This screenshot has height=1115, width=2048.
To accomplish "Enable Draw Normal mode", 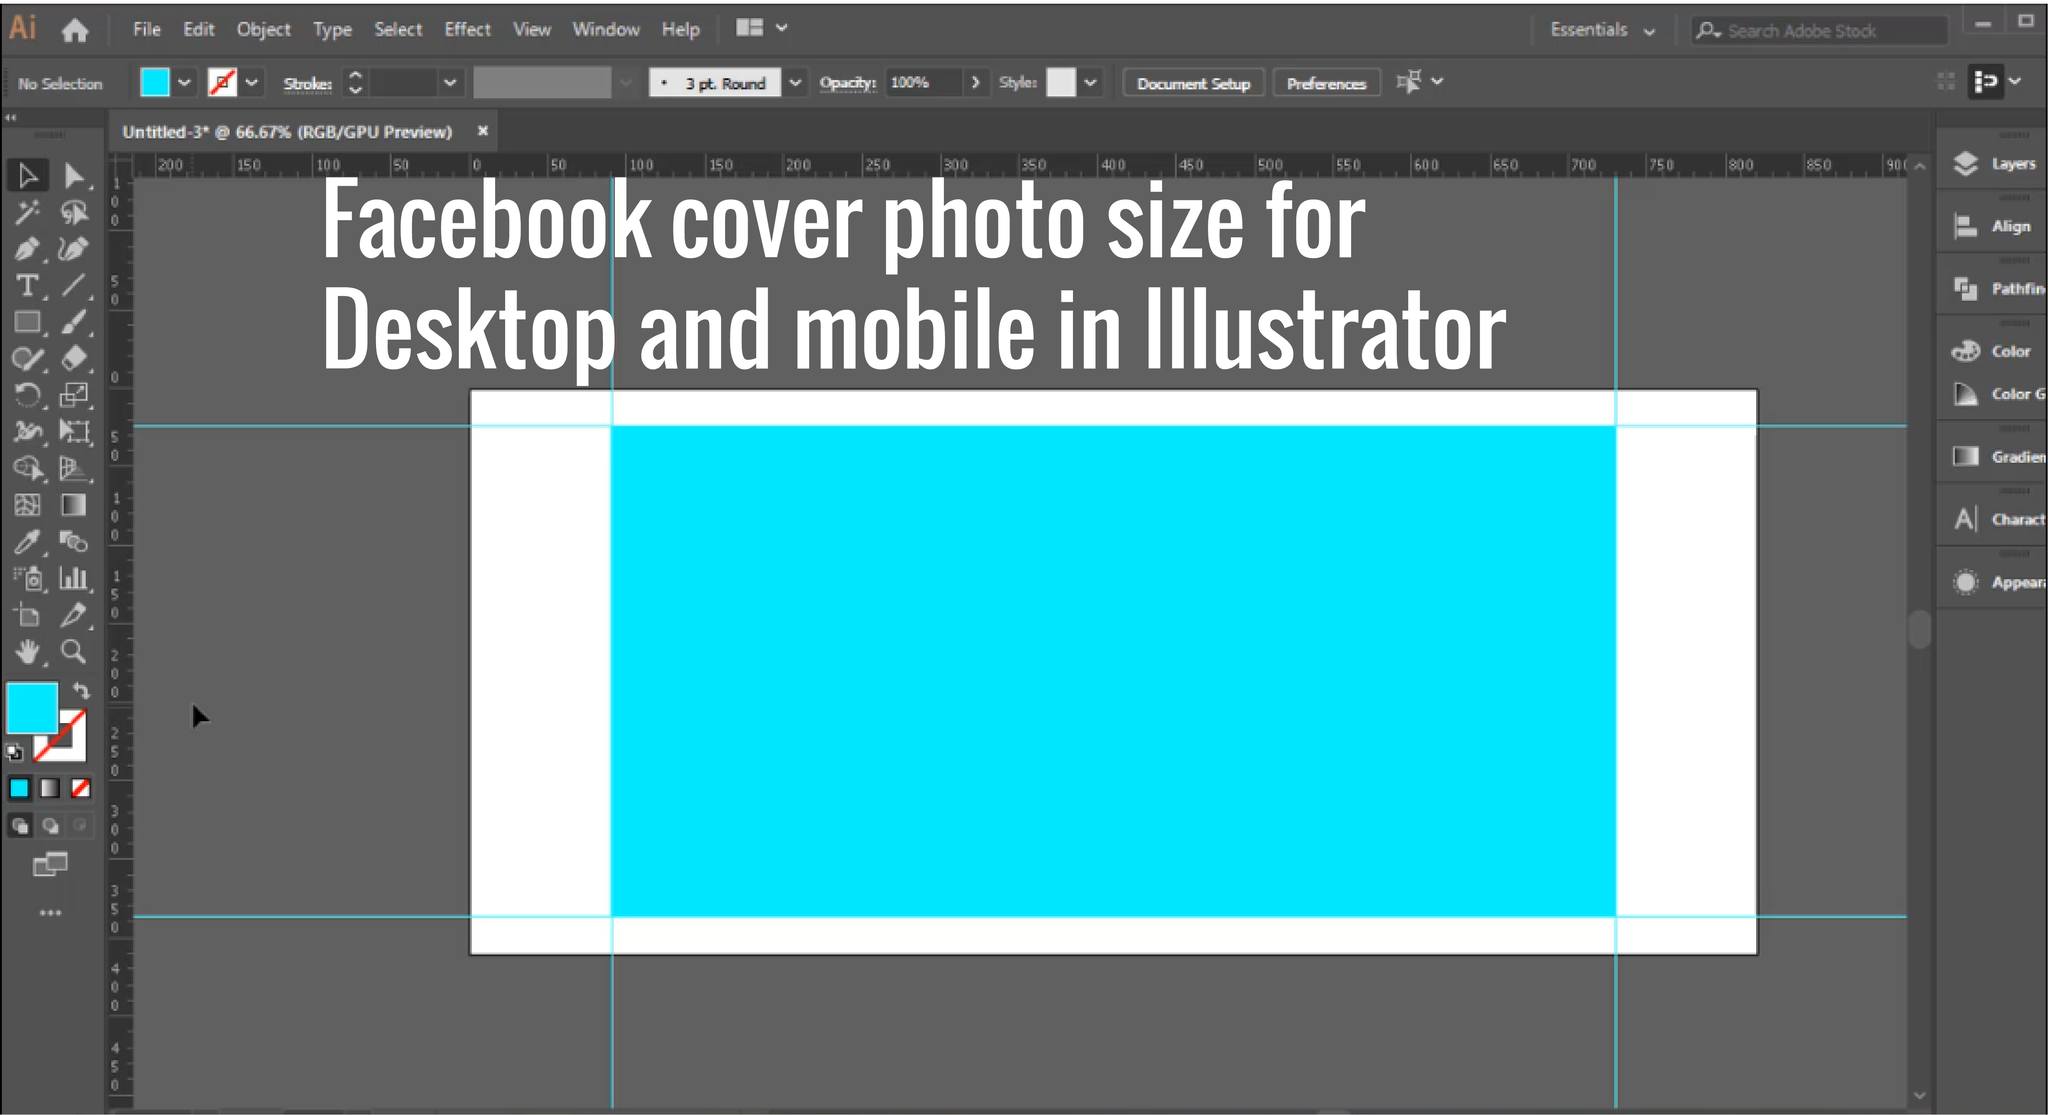I will click(19, 826).
